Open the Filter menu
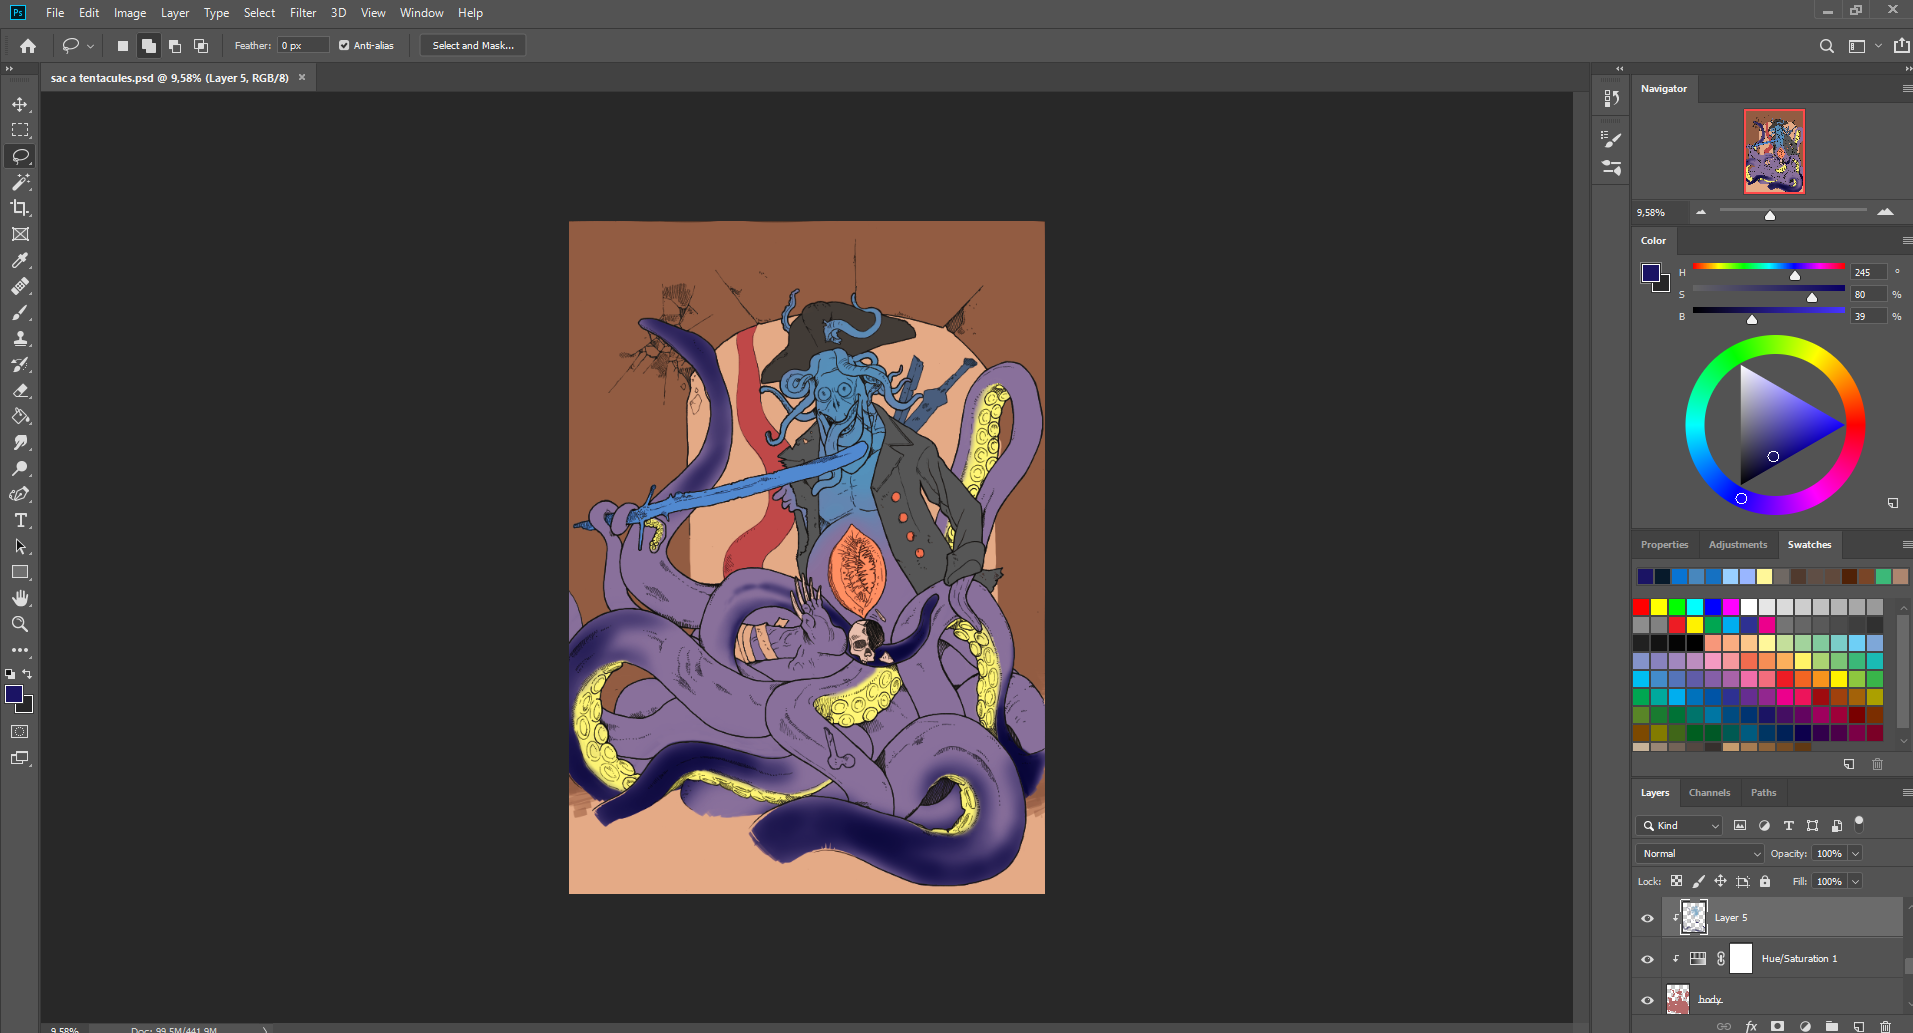The height and width of the screenshot is (1033, 1913). click(x=302, y=13)
